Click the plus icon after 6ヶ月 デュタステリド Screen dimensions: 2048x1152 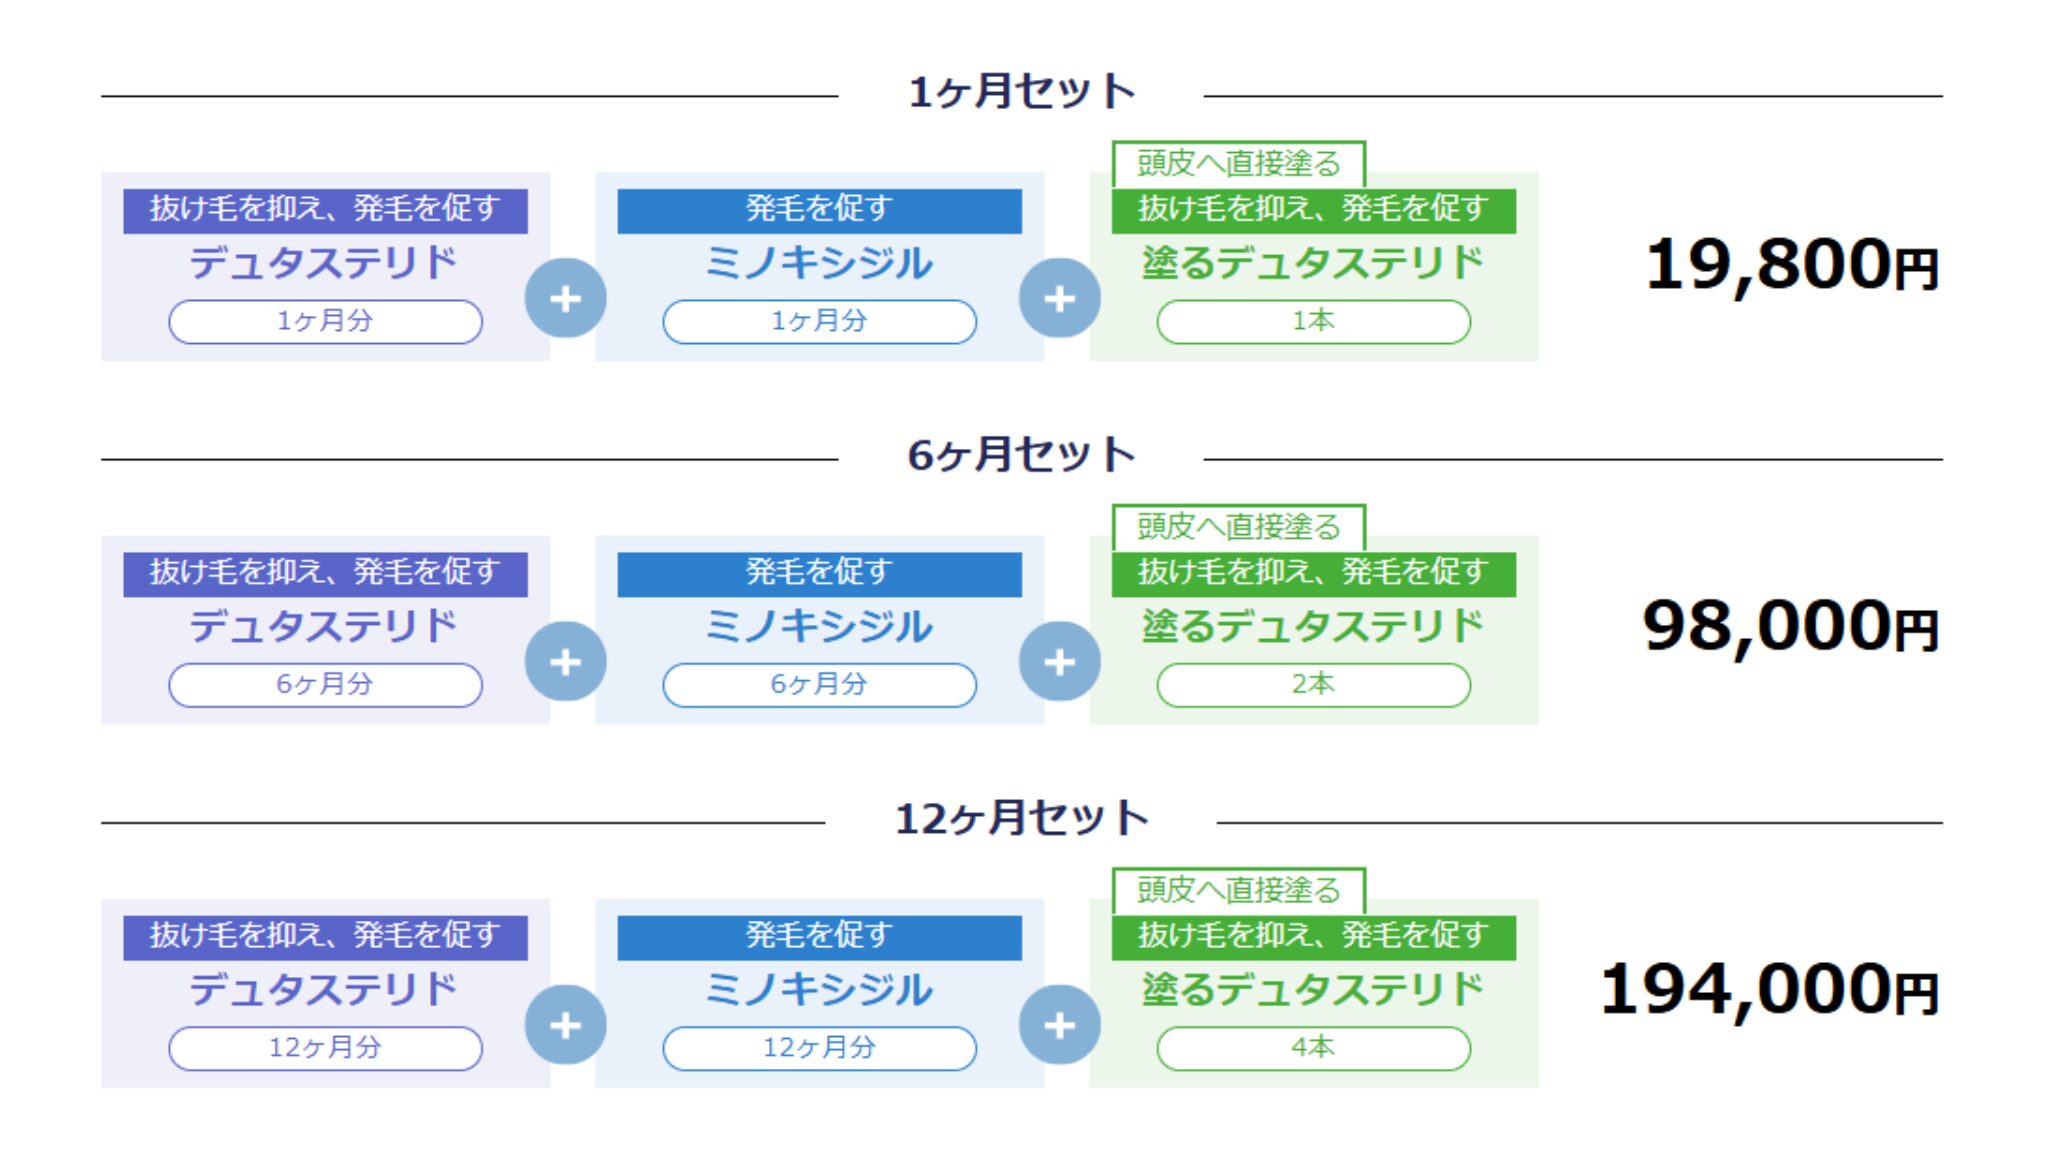(x=566, y=661)
